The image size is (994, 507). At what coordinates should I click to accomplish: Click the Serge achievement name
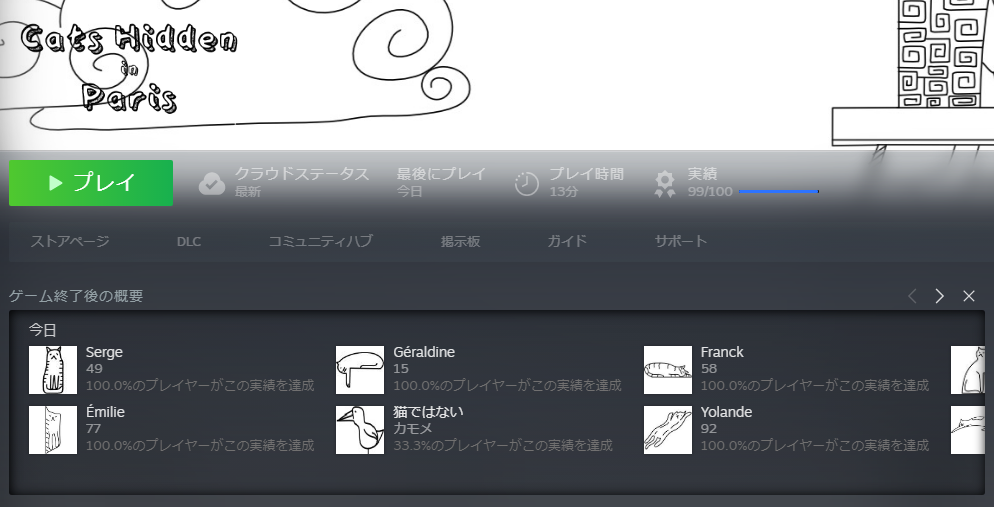[x=104, y=352]
